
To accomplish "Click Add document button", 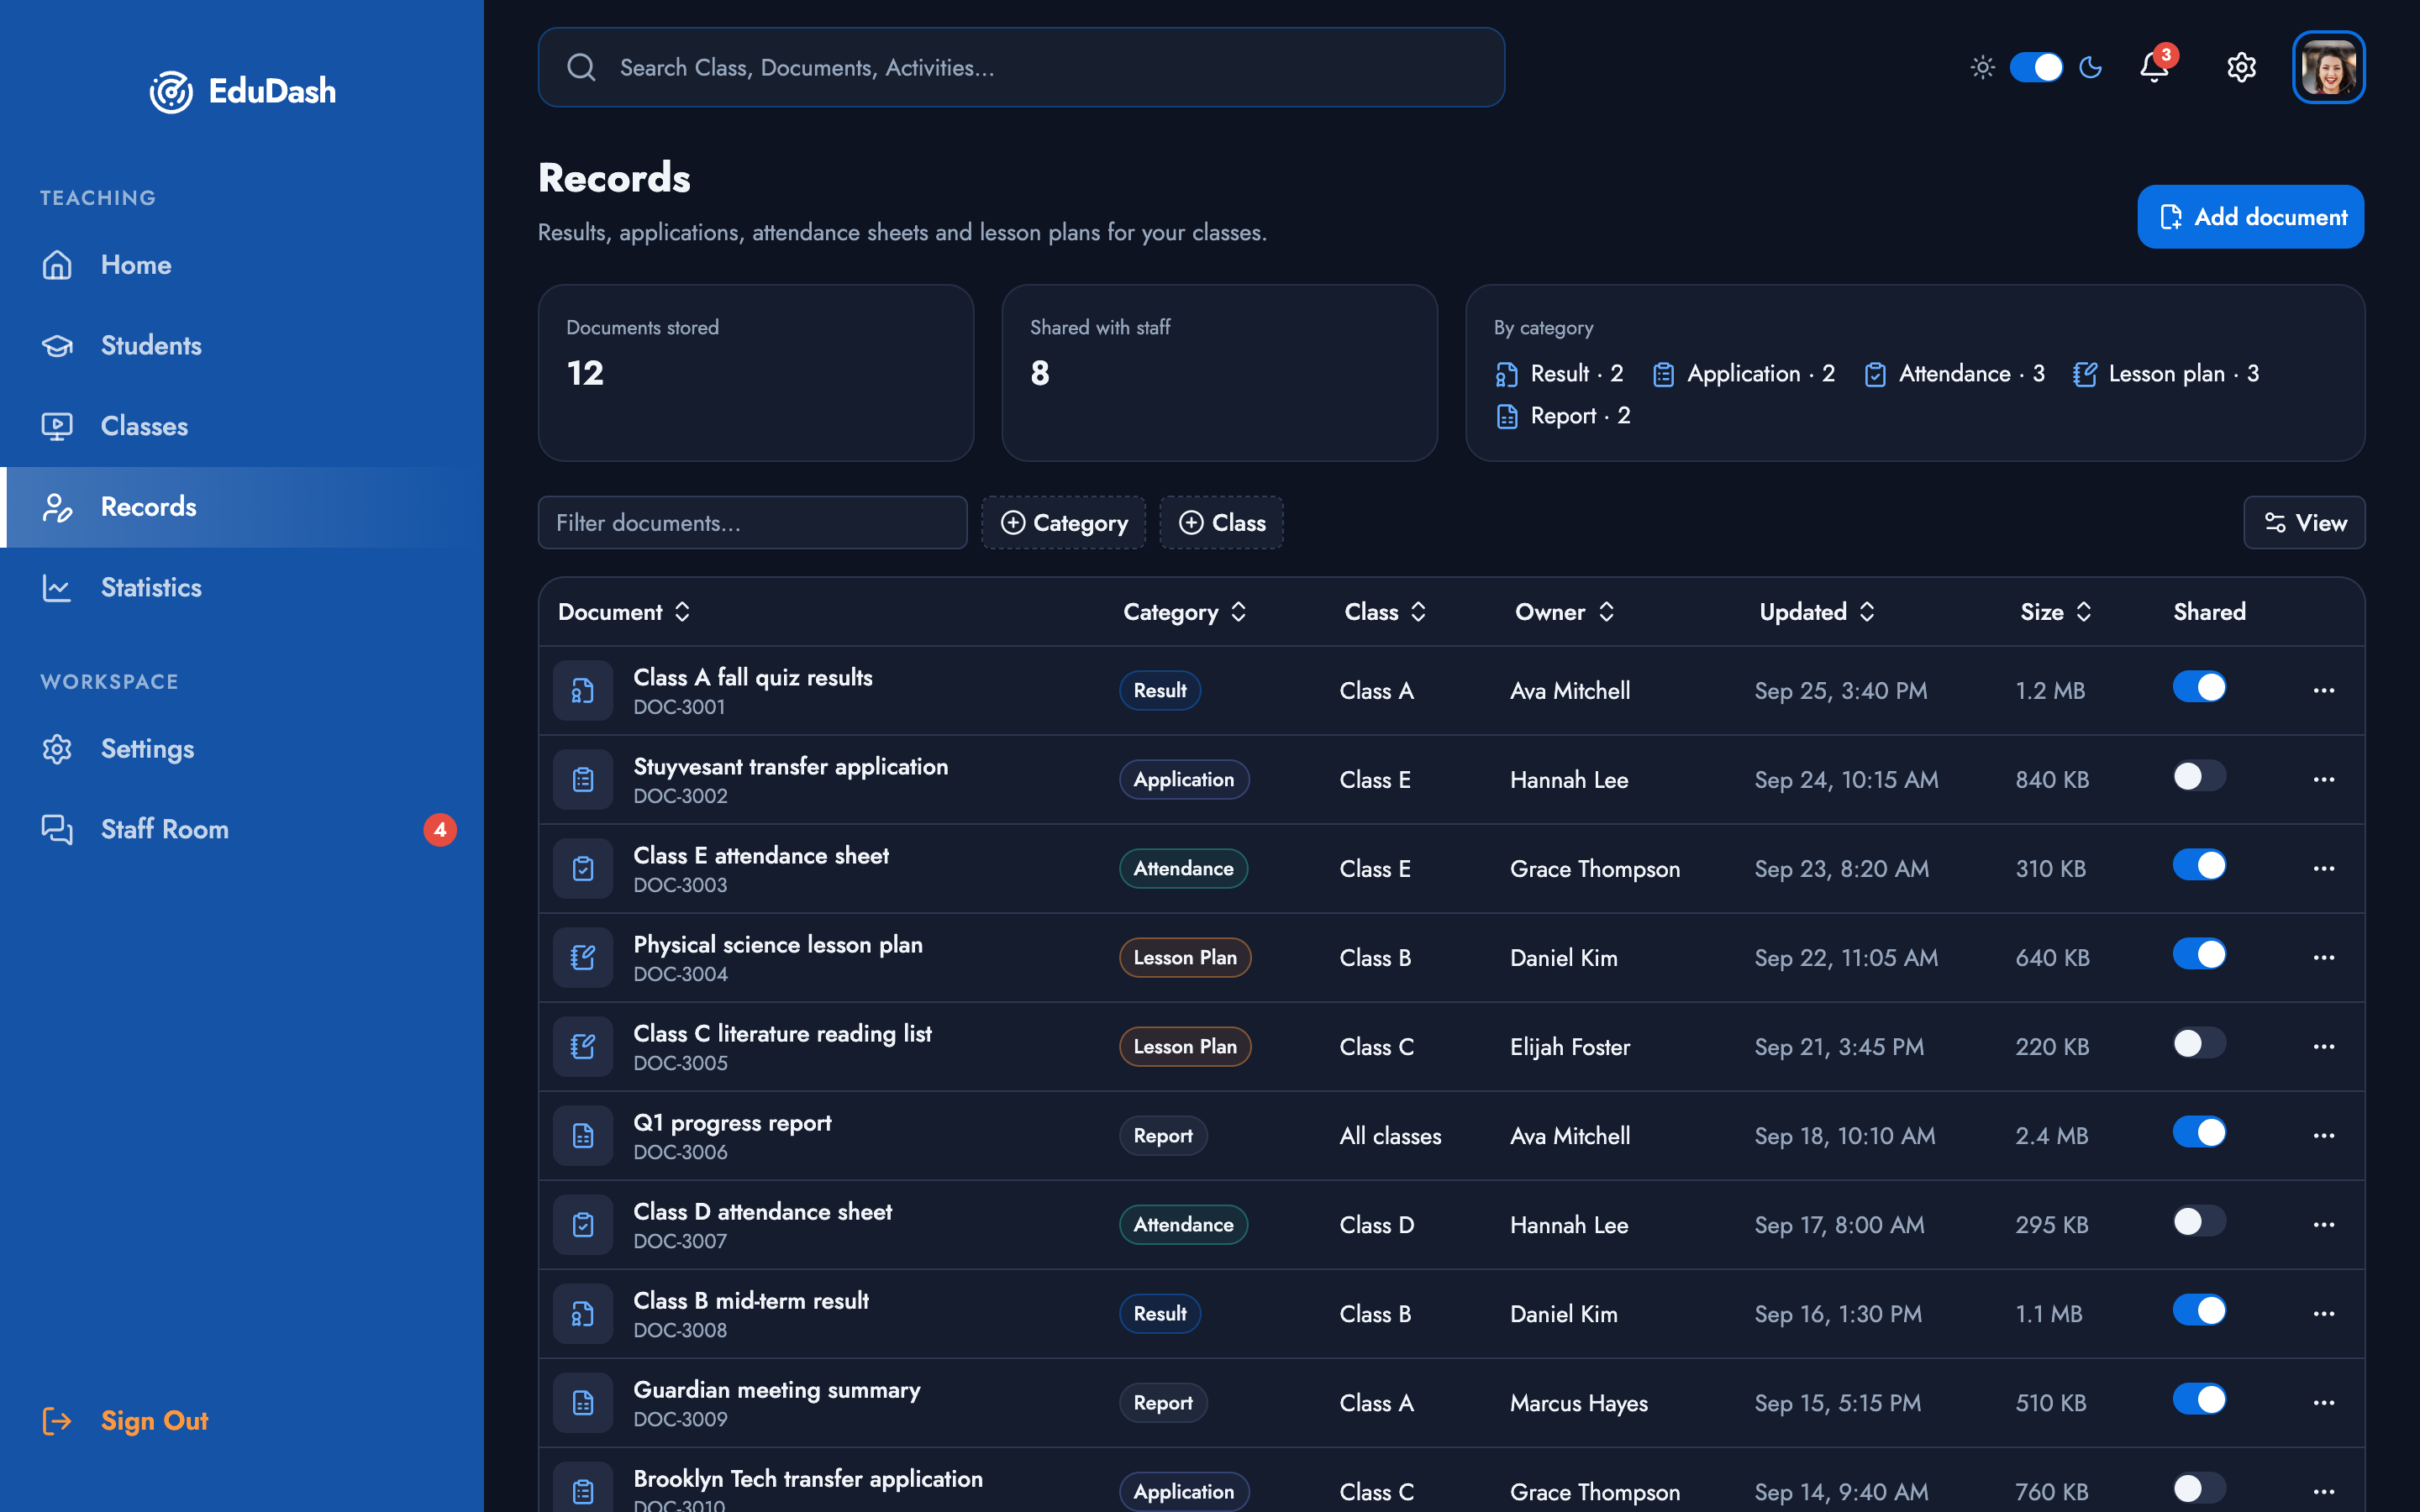I will pos(2250,216).
